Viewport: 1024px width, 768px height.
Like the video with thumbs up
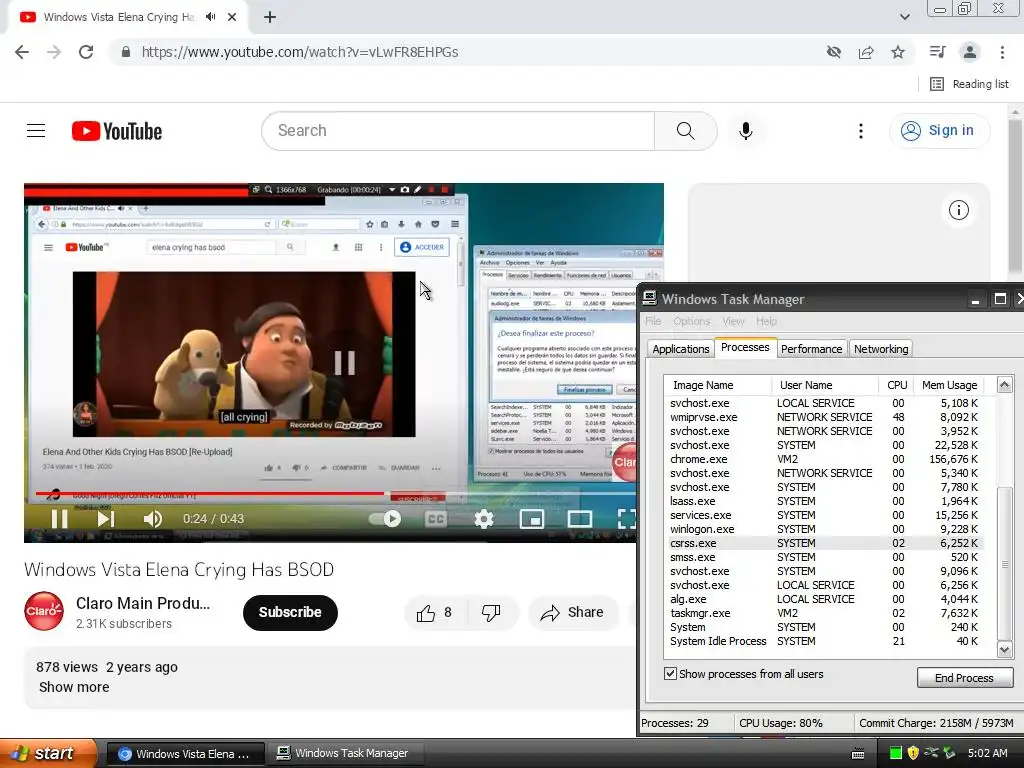pos(434,613)
